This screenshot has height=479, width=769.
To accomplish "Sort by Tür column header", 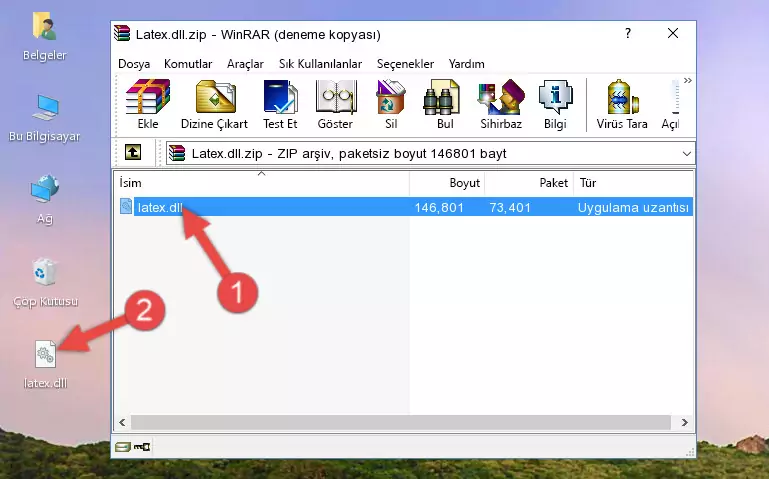I will point(633,183).
